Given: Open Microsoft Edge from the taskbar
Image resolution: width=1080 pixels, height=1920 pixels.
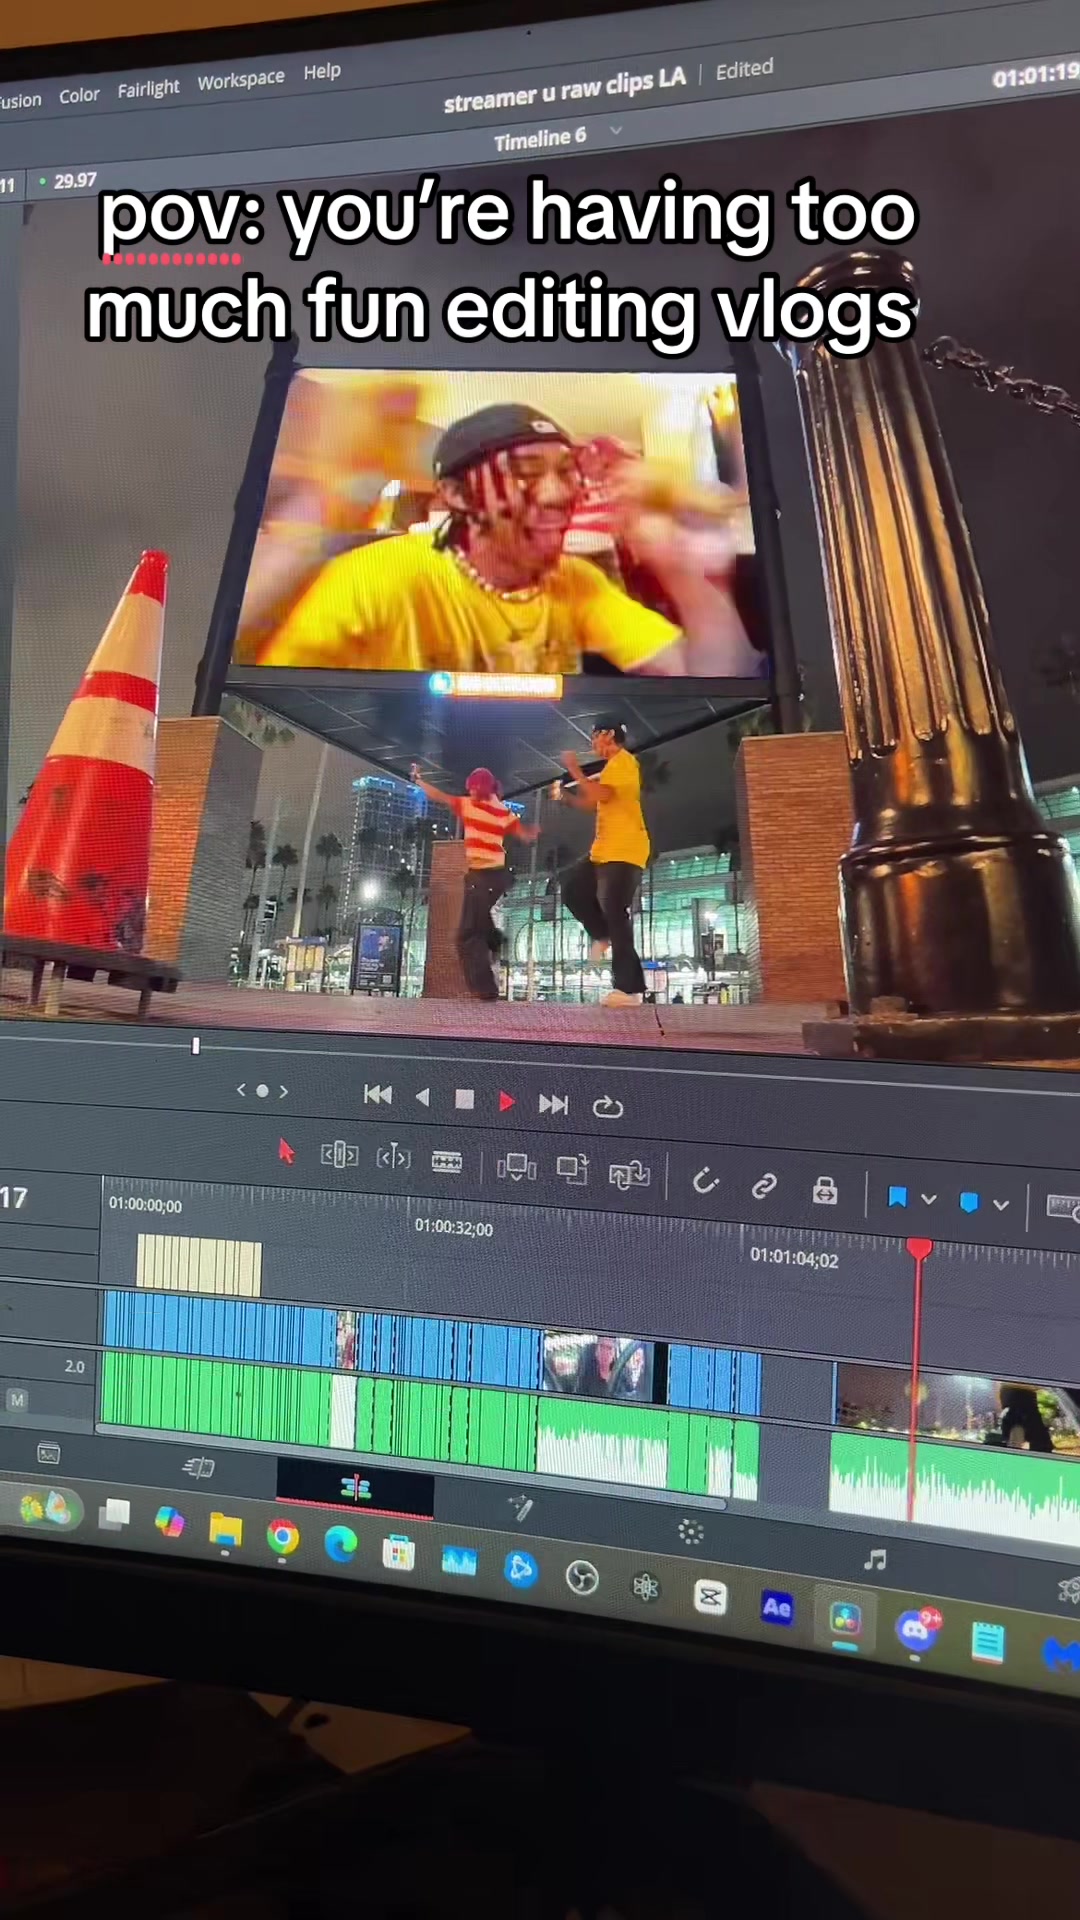Looking at the screenshot, I should [x=341, y=1545].
